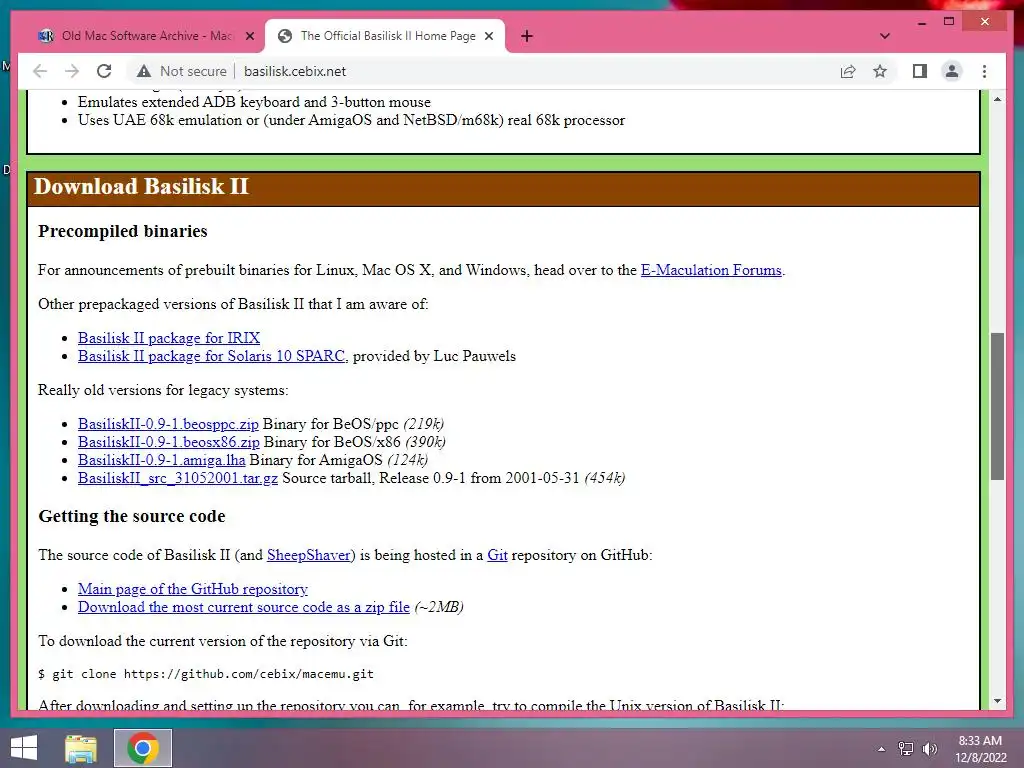
Task: Share this page via share icon
Action: point(848,71)
